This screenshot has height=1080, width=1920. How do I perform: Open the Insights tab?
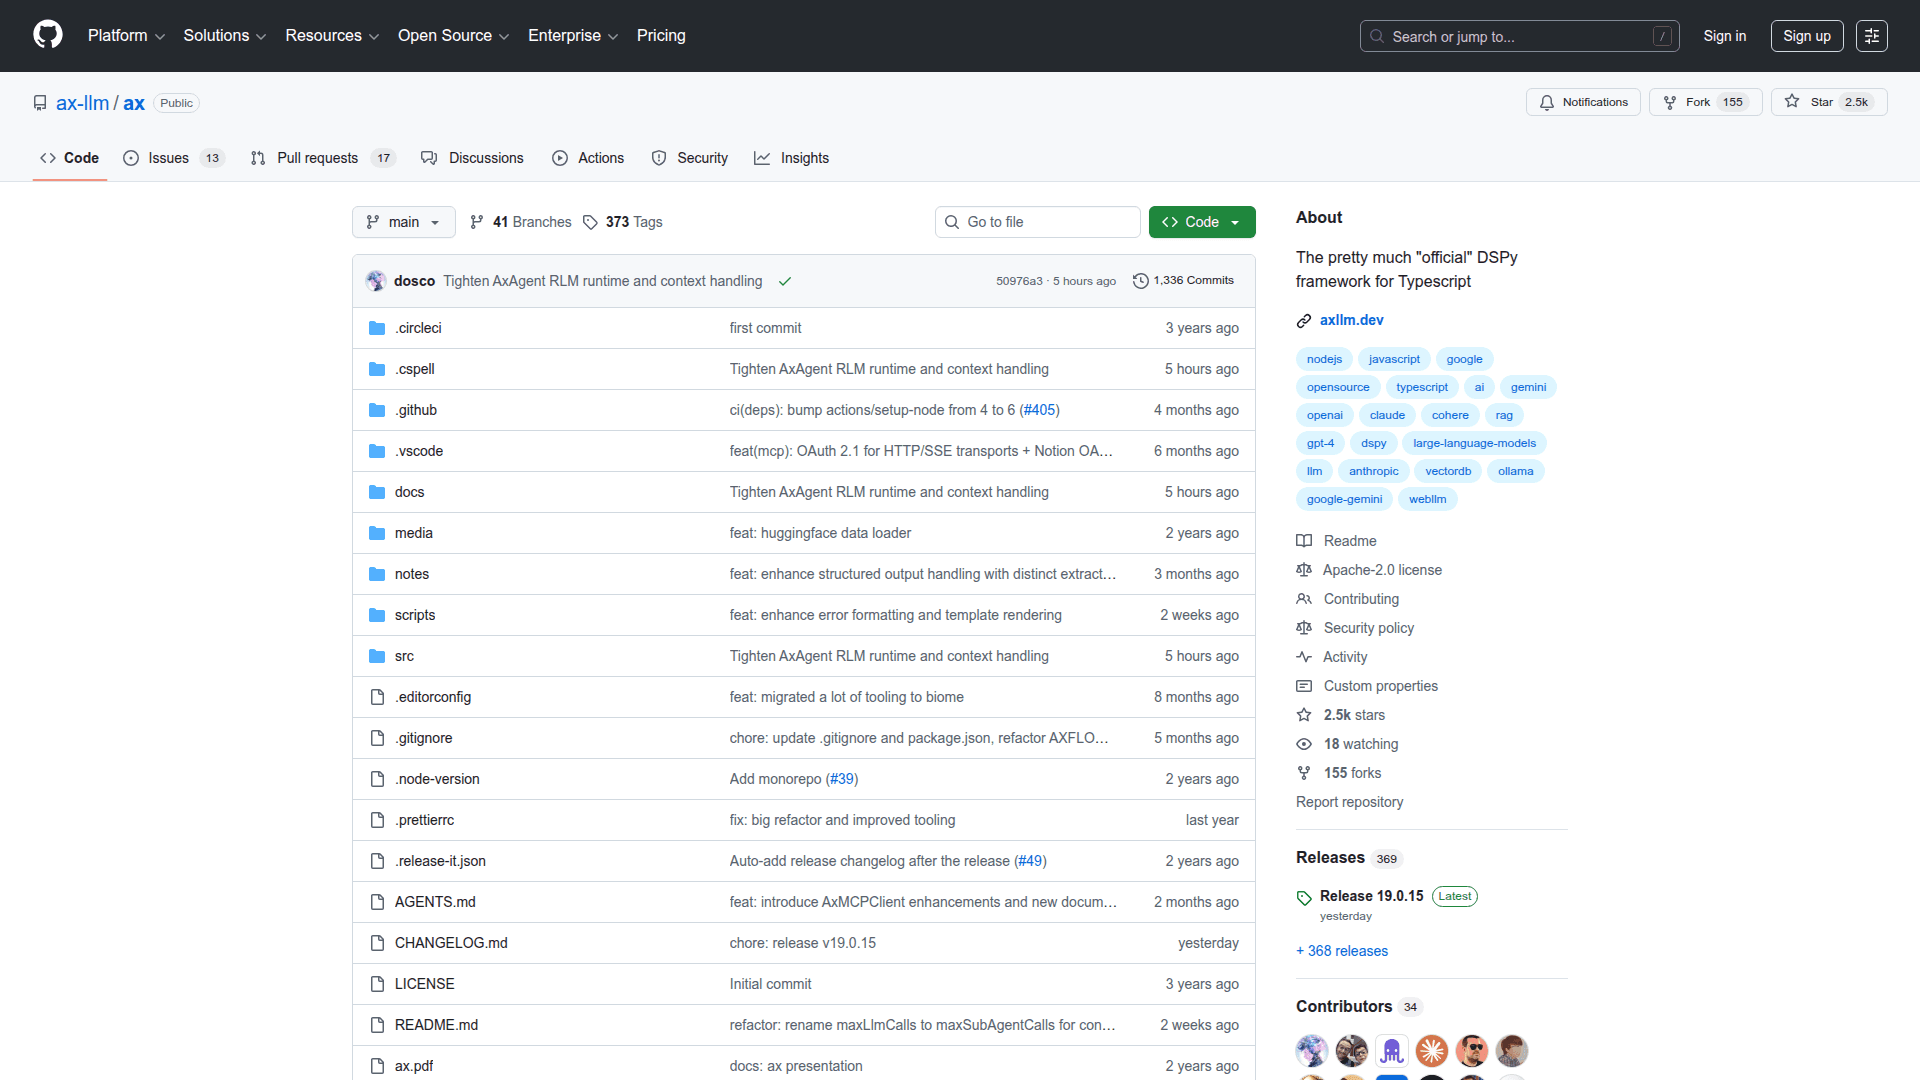(792, 158)
